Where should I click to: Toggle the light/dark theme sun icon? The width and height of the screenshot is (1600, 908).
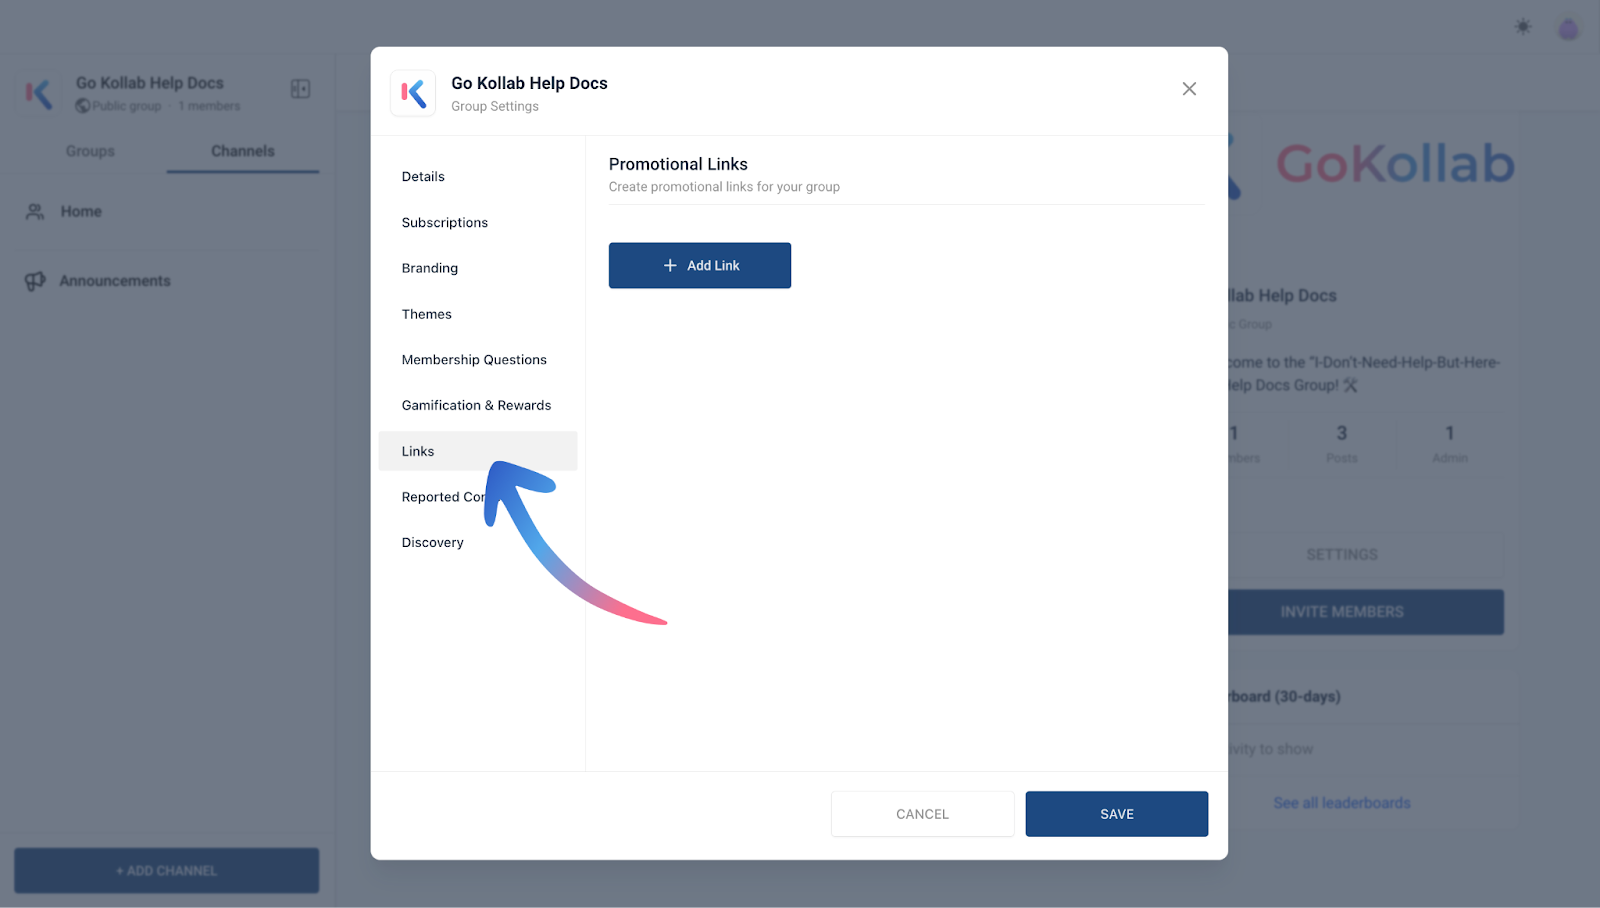[x=1523, y=27]
